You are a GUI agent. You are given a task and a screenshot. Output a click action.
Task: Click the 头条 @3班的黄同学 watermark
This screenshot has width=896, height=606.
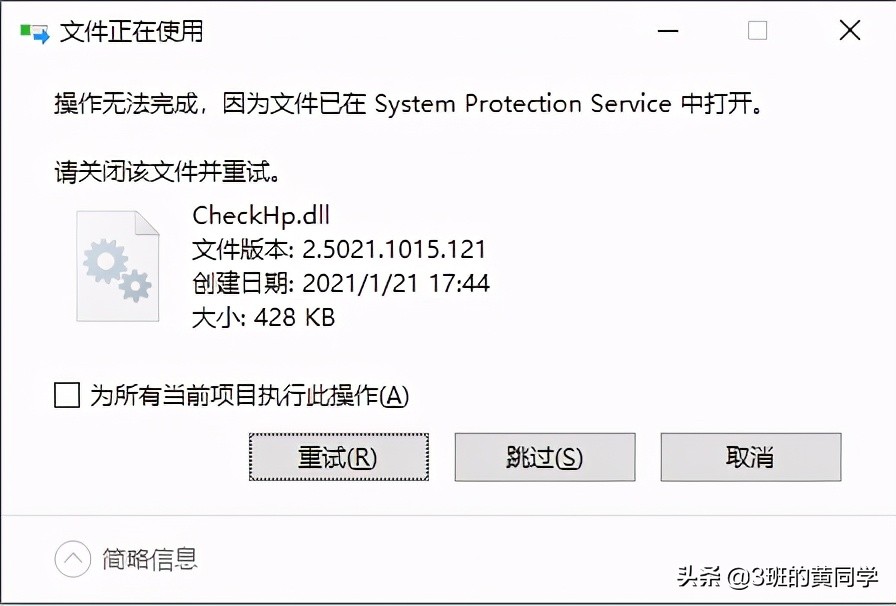777,577
